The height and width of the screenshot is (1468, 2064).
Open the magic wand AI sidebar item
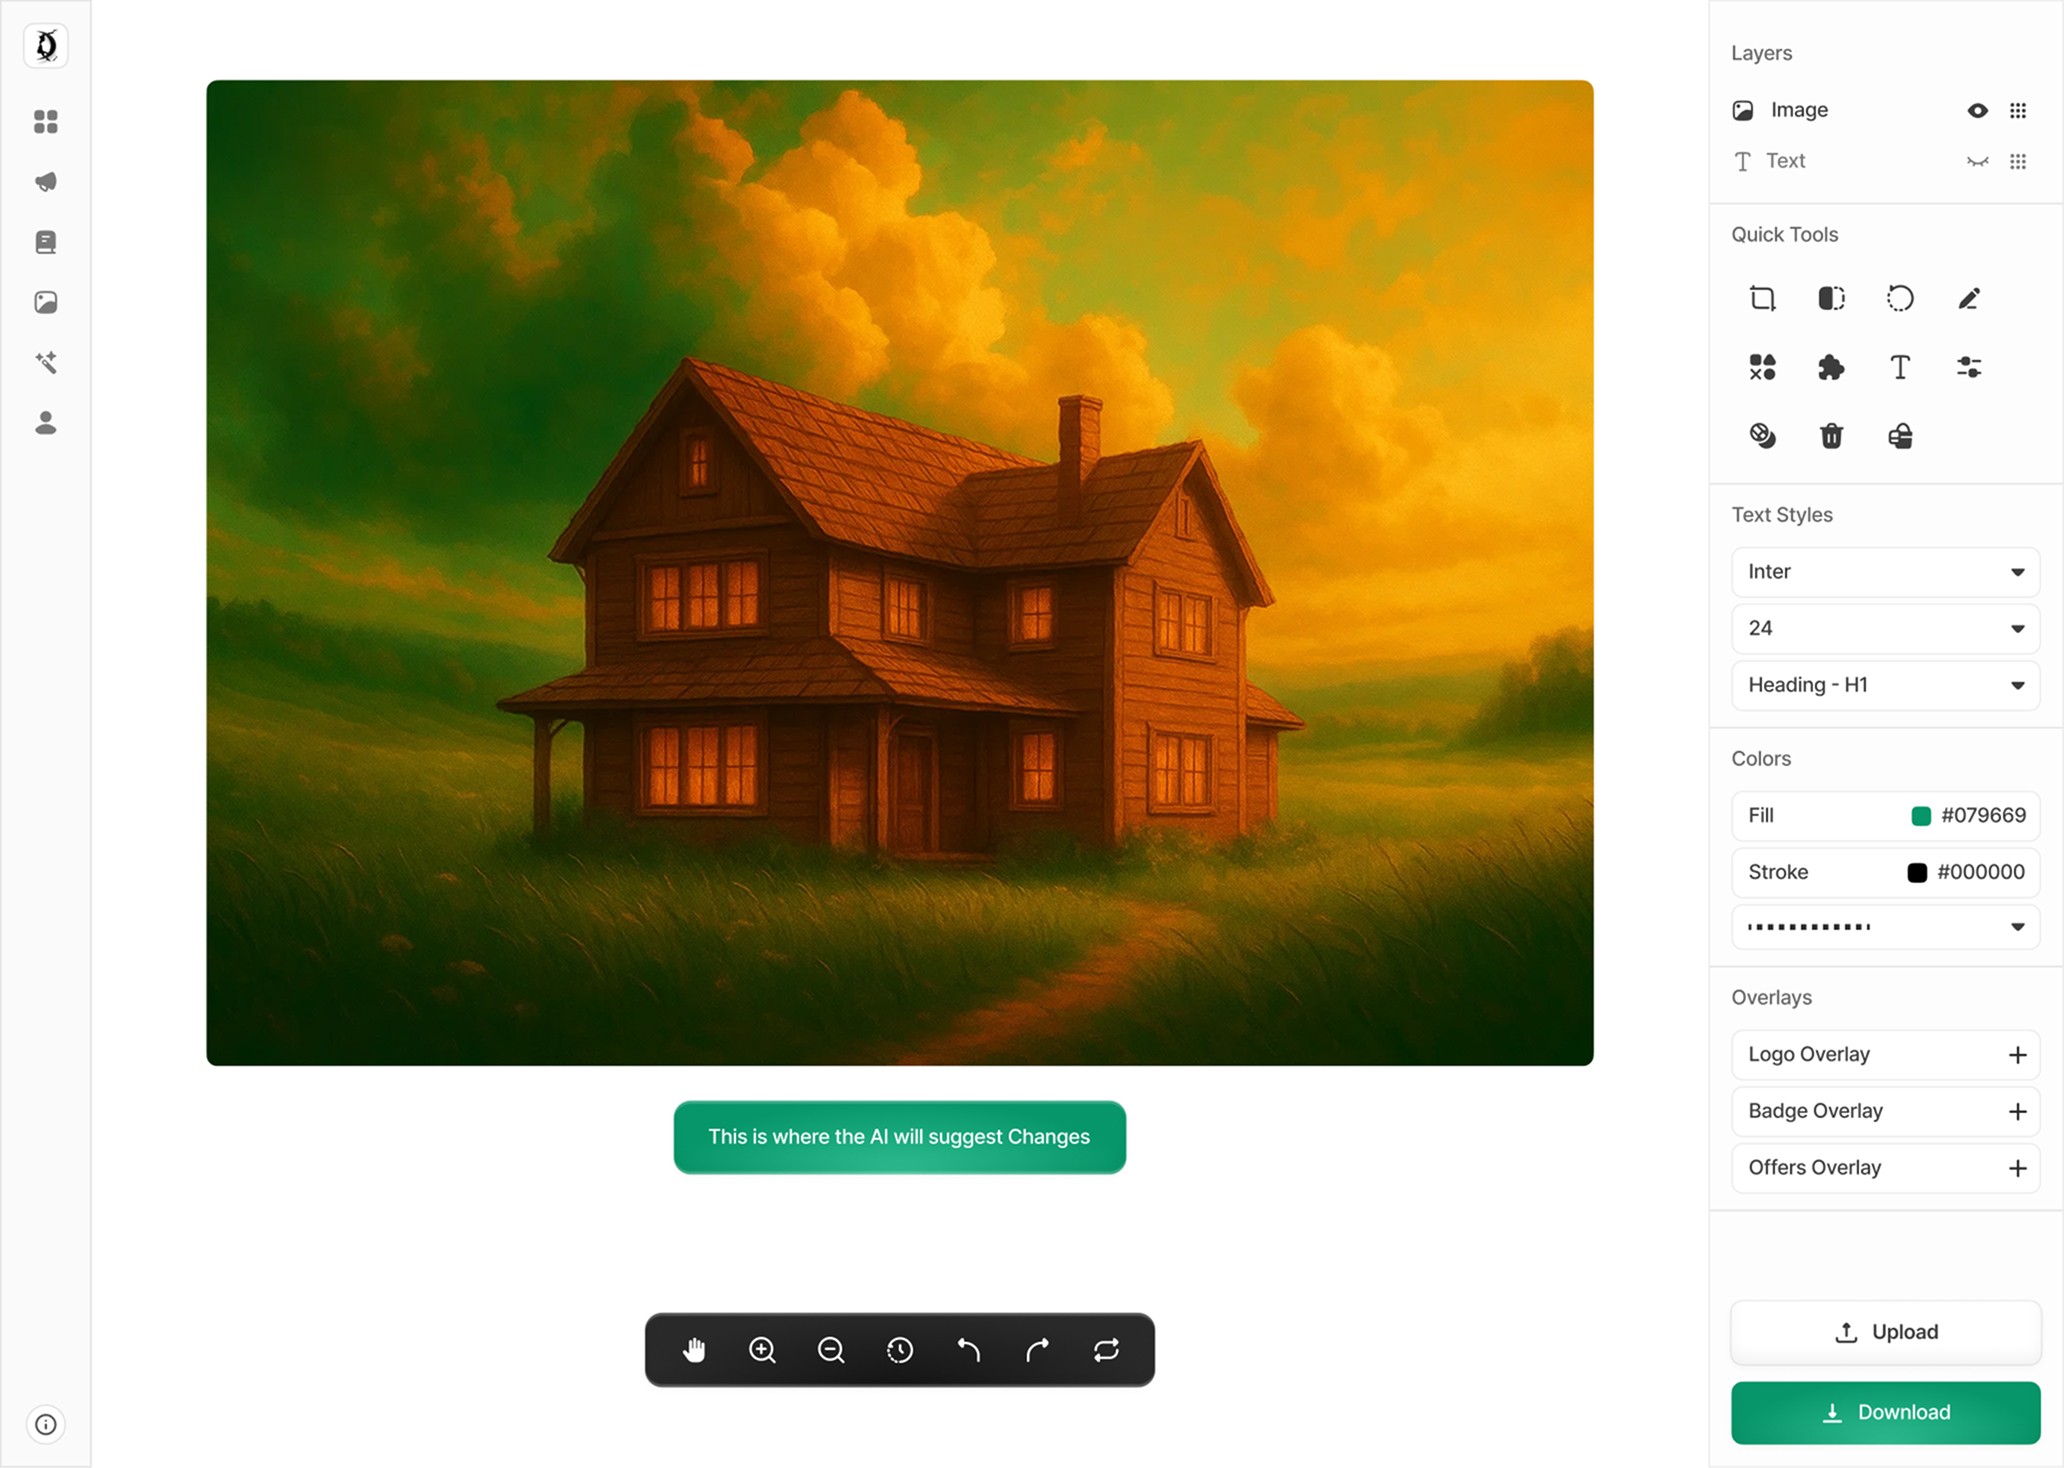click(46, 362)
